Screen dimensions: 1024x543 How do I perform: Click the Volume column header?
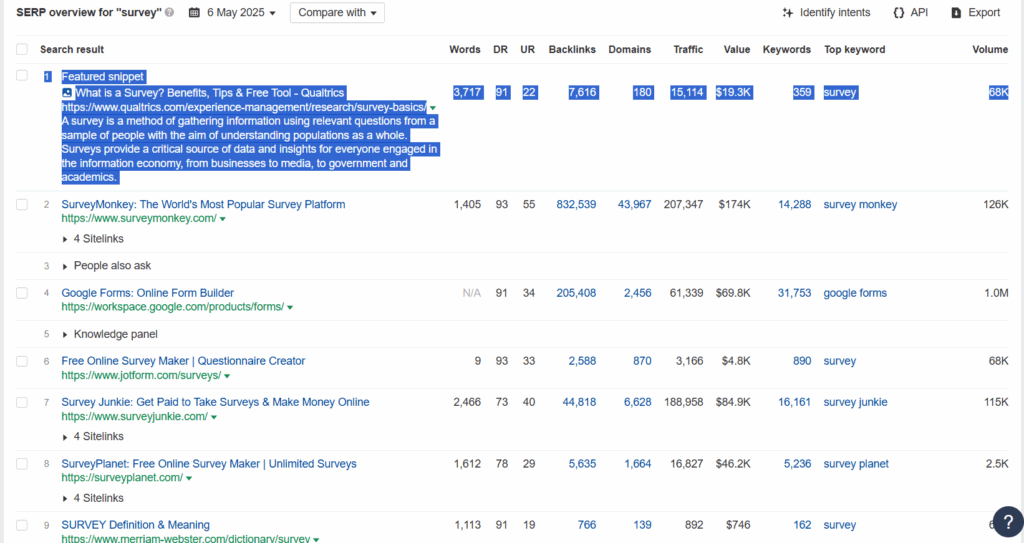[x=990, y=50]
